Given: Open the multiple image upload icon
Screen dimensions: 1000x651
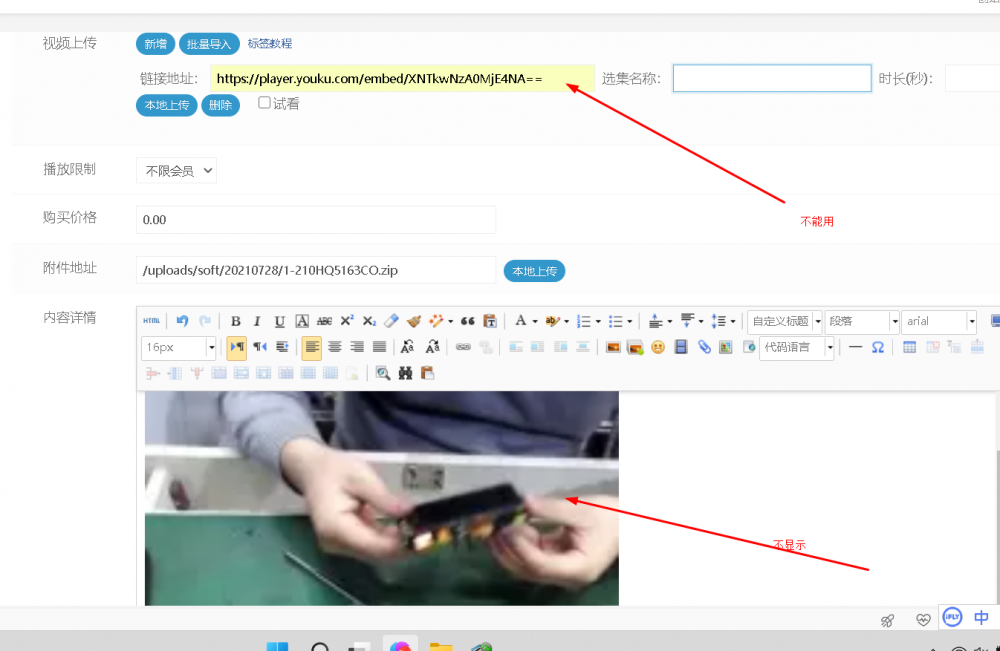Looking at the screenshot, I should click(635, 347).
